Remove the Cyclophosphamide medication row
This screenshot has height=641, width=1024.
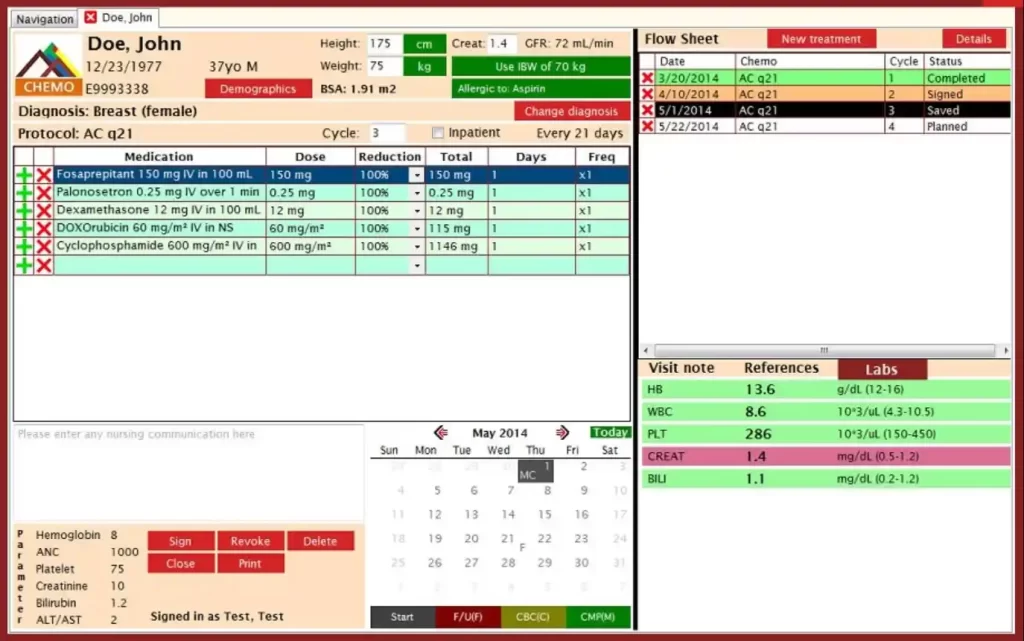41,247
